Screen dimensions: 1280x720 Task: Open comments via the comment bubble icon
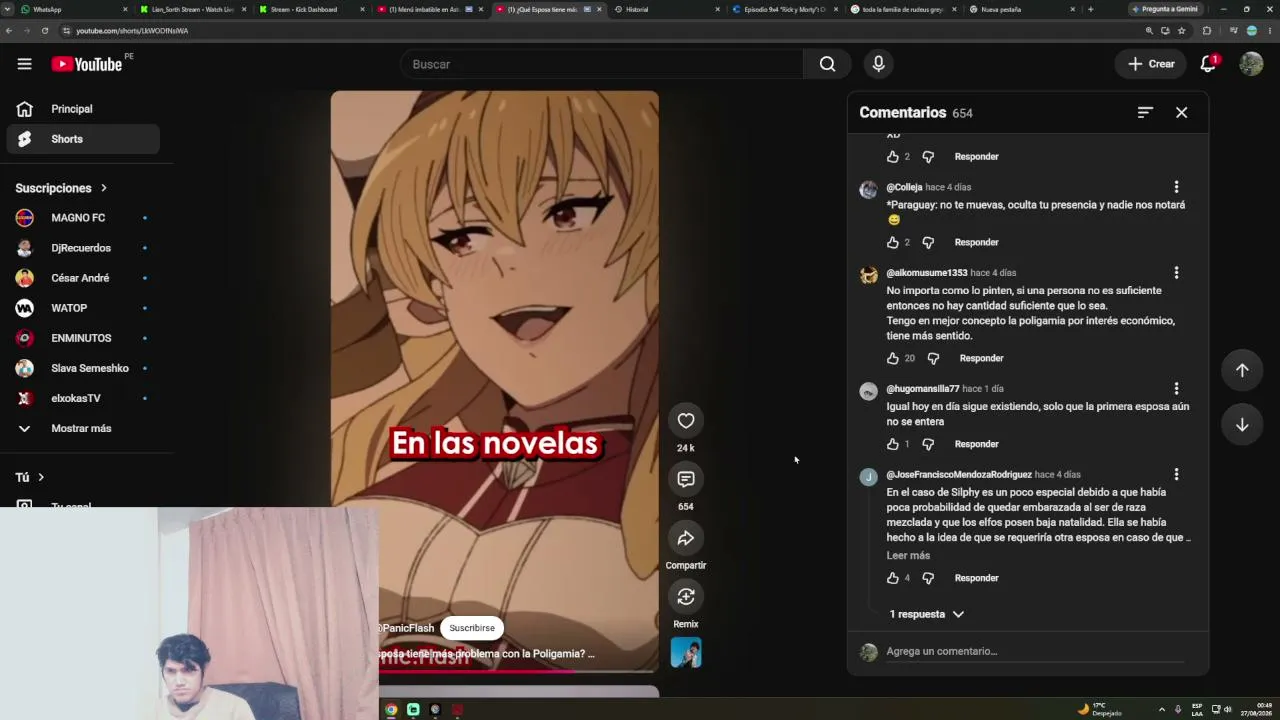tap(685, 480)
